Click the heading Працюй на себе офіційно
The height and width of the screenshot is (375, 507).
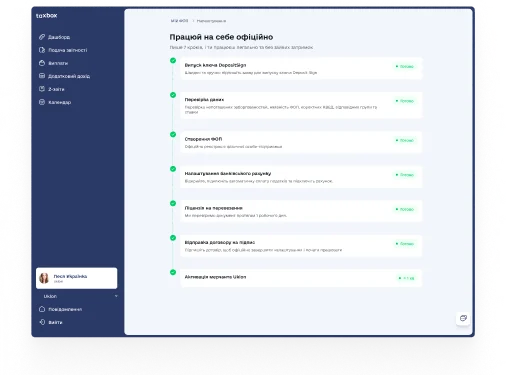[x=221, y=37]
